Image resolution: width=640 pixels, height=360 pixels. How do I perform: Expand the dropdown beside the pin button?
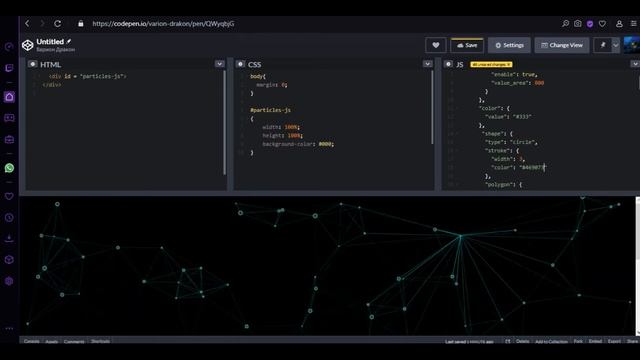coord(616,45)
